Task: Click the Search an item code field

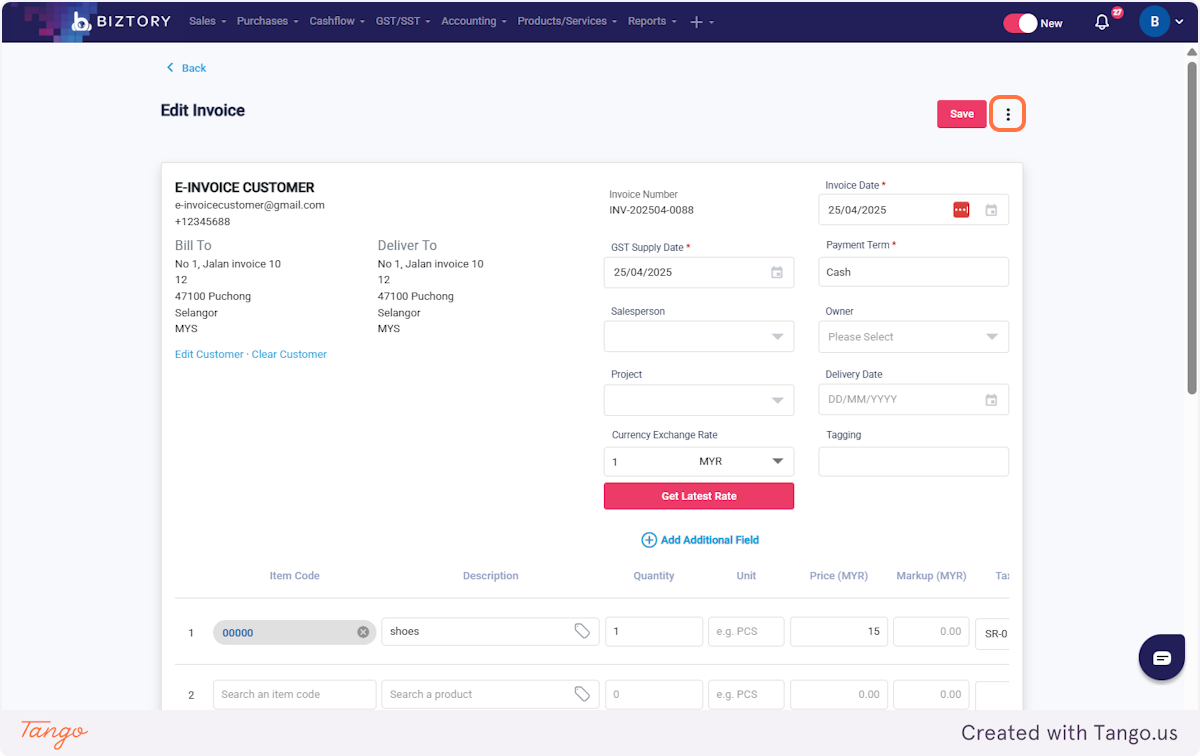Action: [295, 694]
